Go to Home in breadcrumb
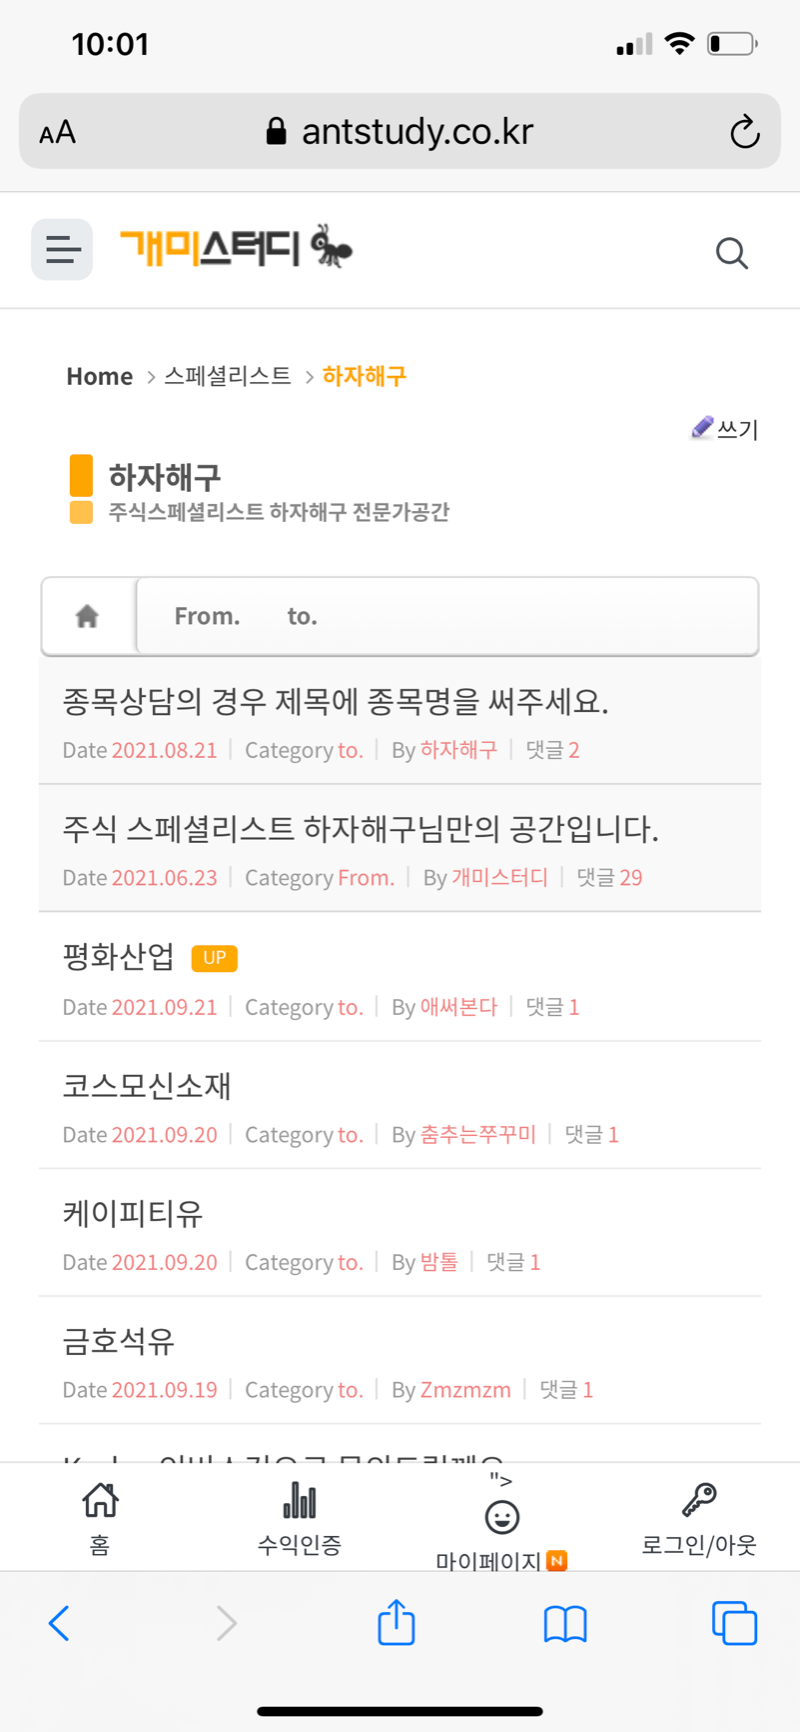 [99, 376]
